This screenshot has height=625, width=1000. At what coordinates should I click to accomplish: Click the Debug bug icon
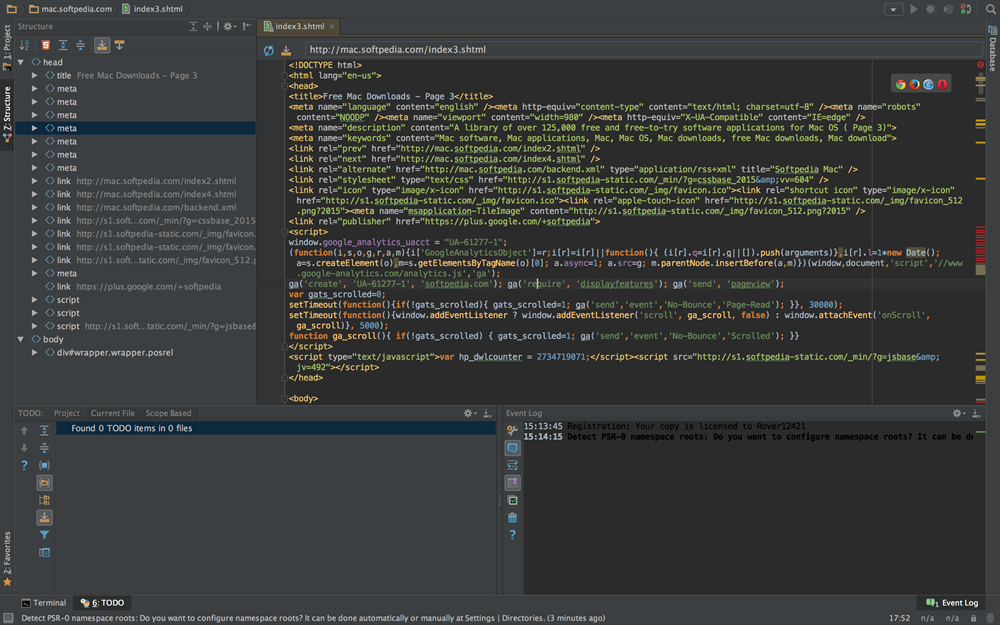coord(930,9)
